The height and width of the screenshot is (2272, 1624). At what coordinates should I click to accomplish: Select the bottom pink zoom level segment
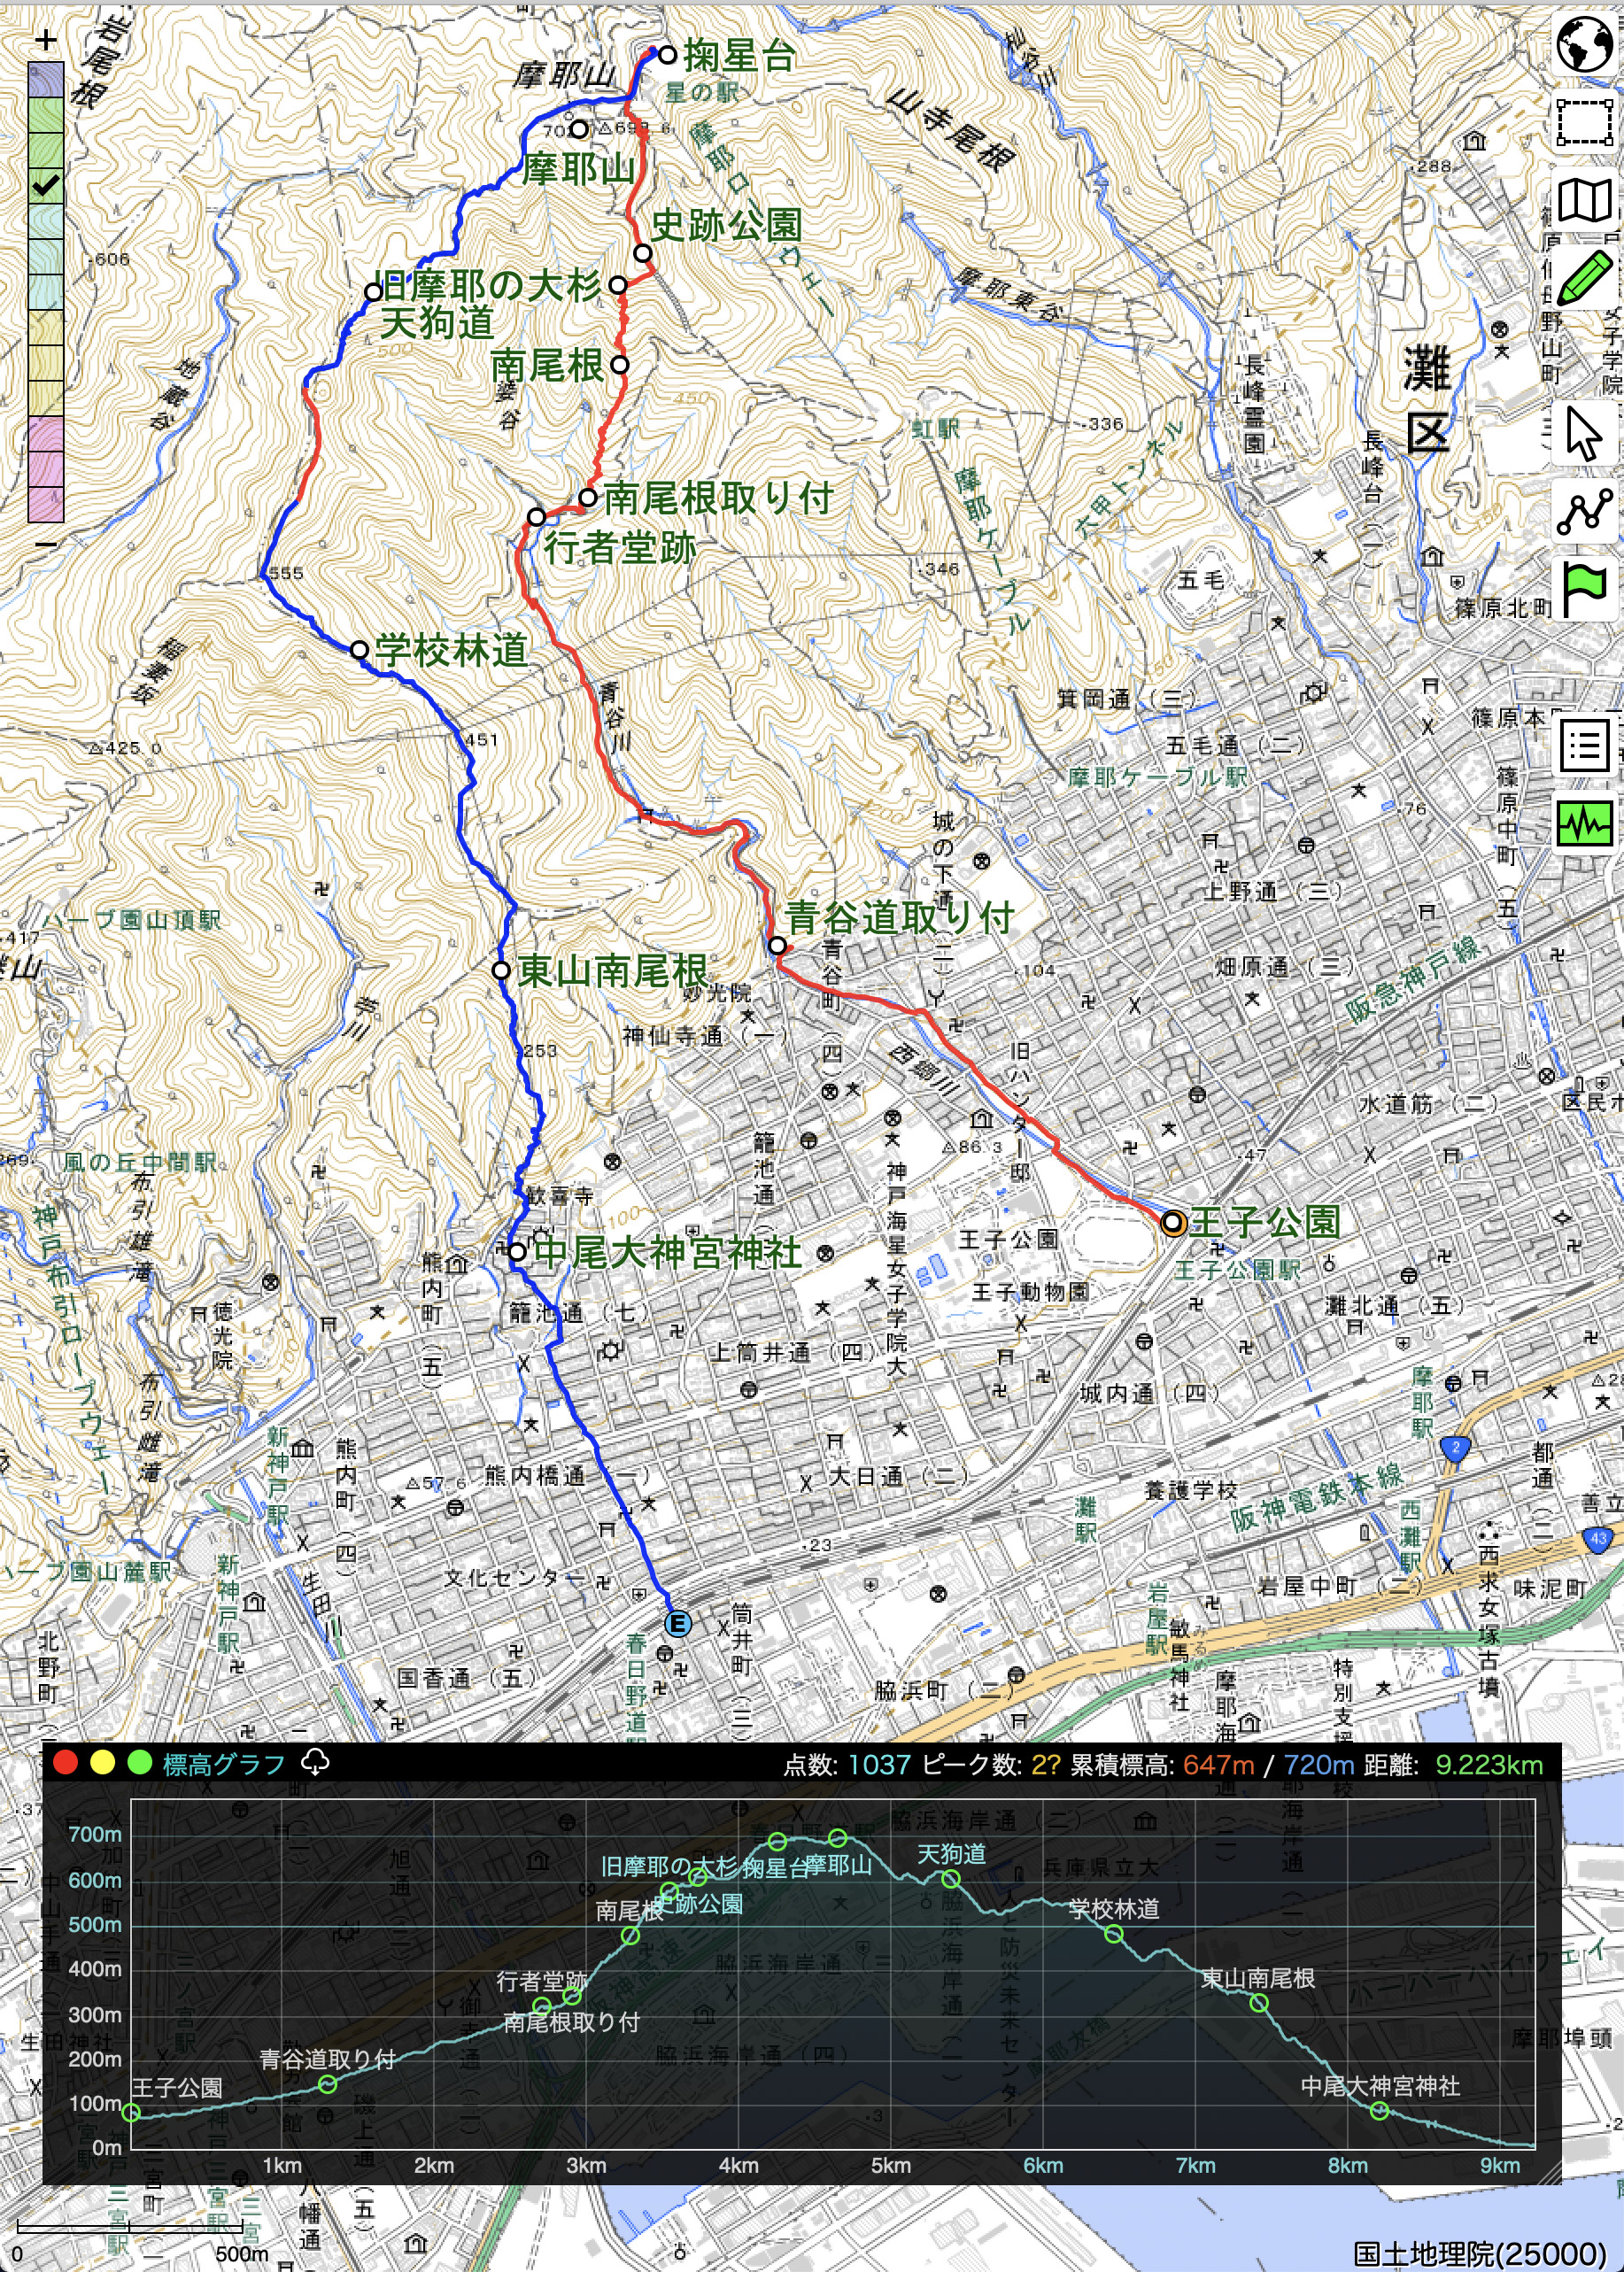46,505
